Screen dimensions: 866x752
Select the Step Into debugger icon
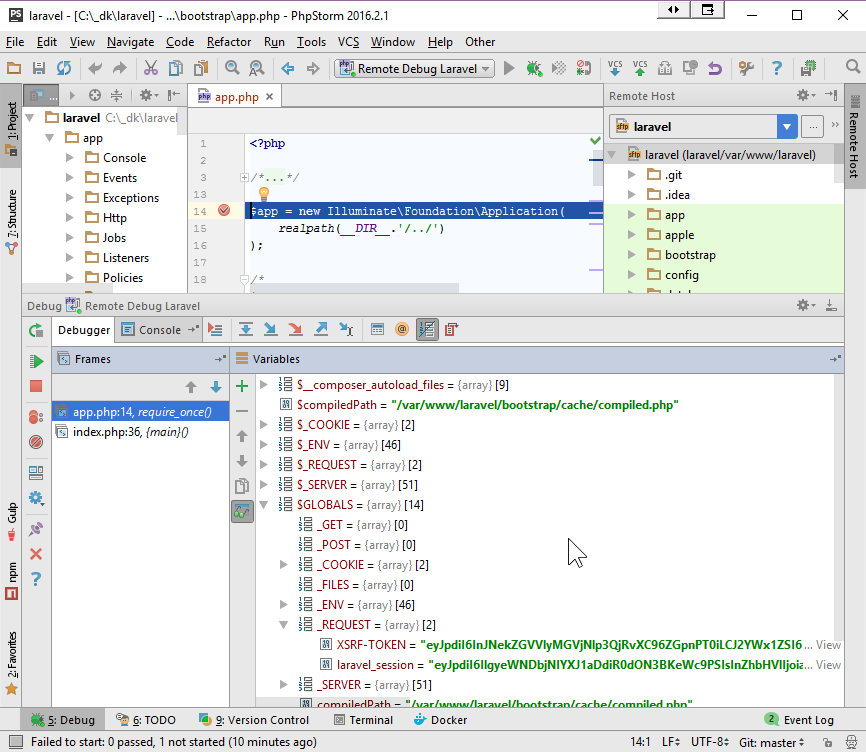pyautogui.click(x=272, y=329)
